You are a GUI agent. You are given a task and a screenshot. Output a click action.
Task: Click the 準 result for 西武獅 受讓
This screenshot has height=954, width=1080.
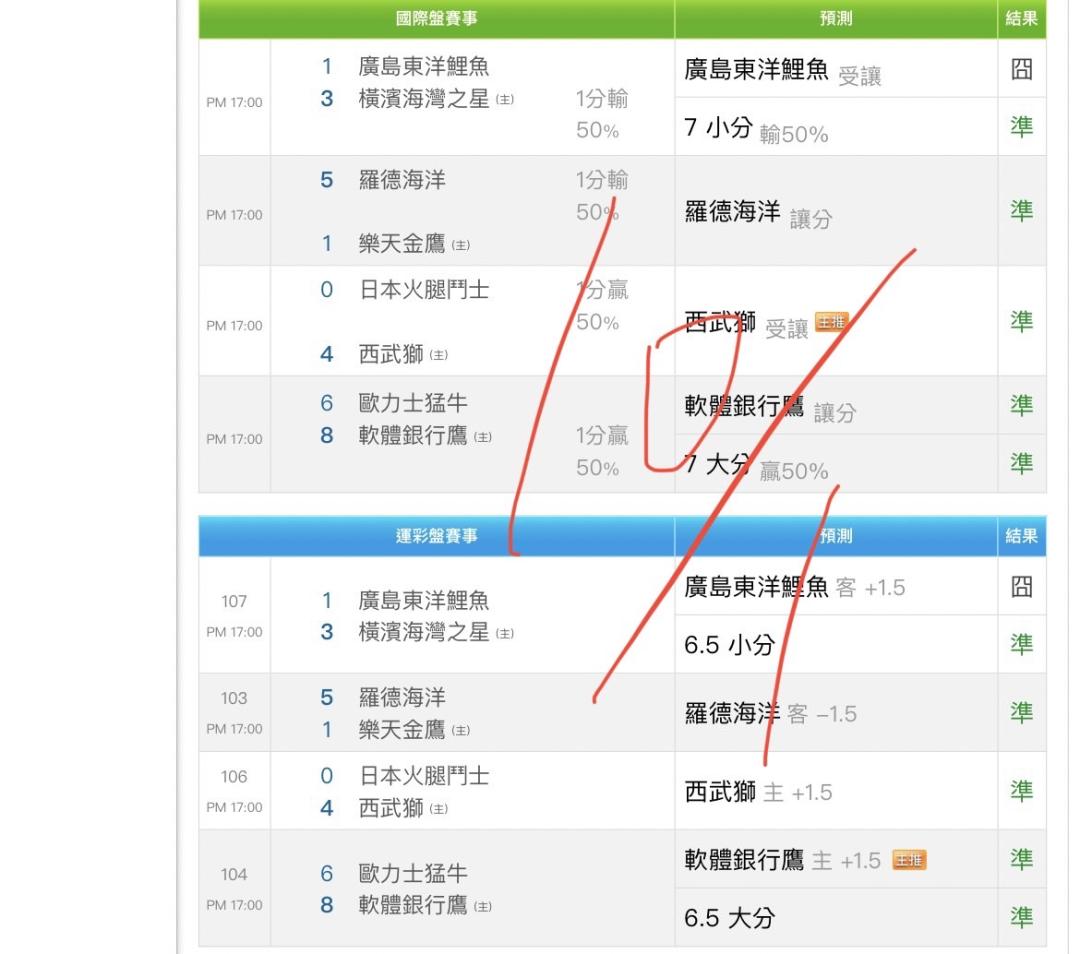1021,321
